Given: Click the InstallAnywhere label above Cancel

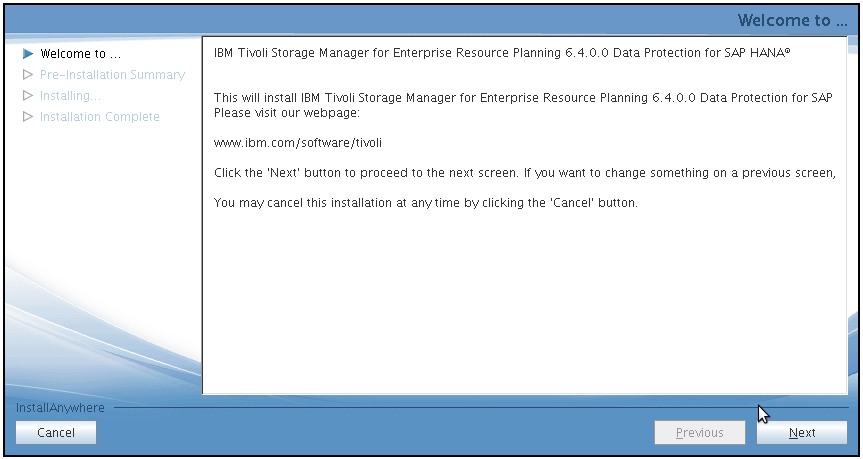Looking at the screenshot, I should [60, 408].
